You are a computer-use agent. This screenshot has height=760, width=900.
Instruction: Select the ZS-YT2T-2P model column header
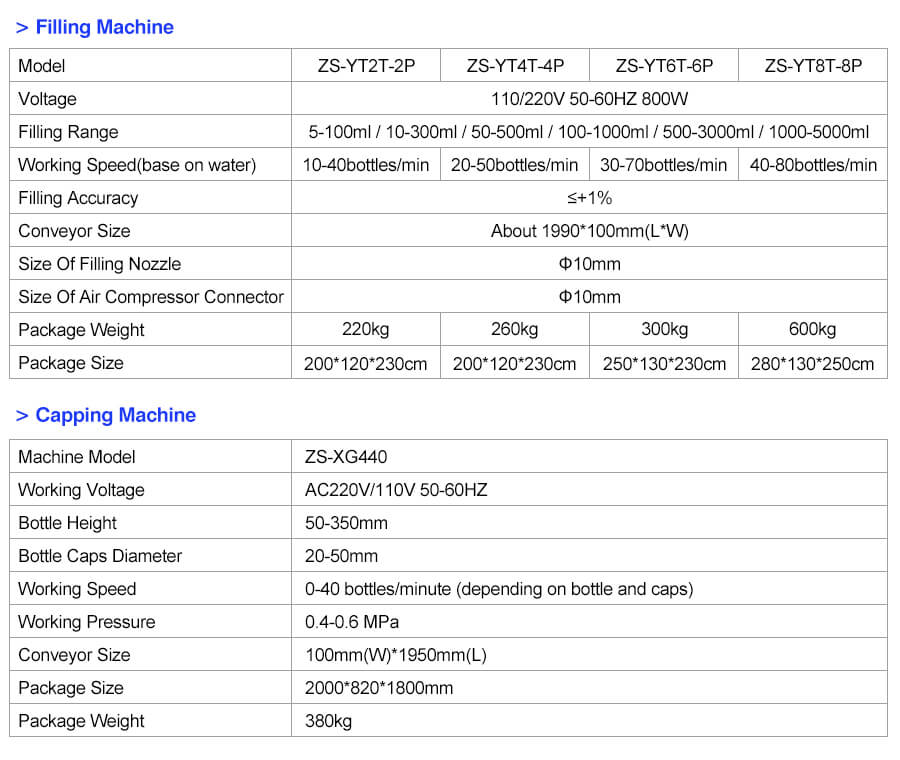click(365, 66)
